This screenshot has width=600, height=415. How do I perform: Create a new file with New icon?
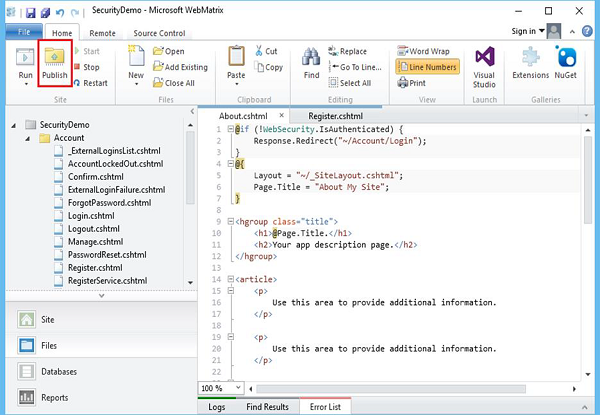135,58
